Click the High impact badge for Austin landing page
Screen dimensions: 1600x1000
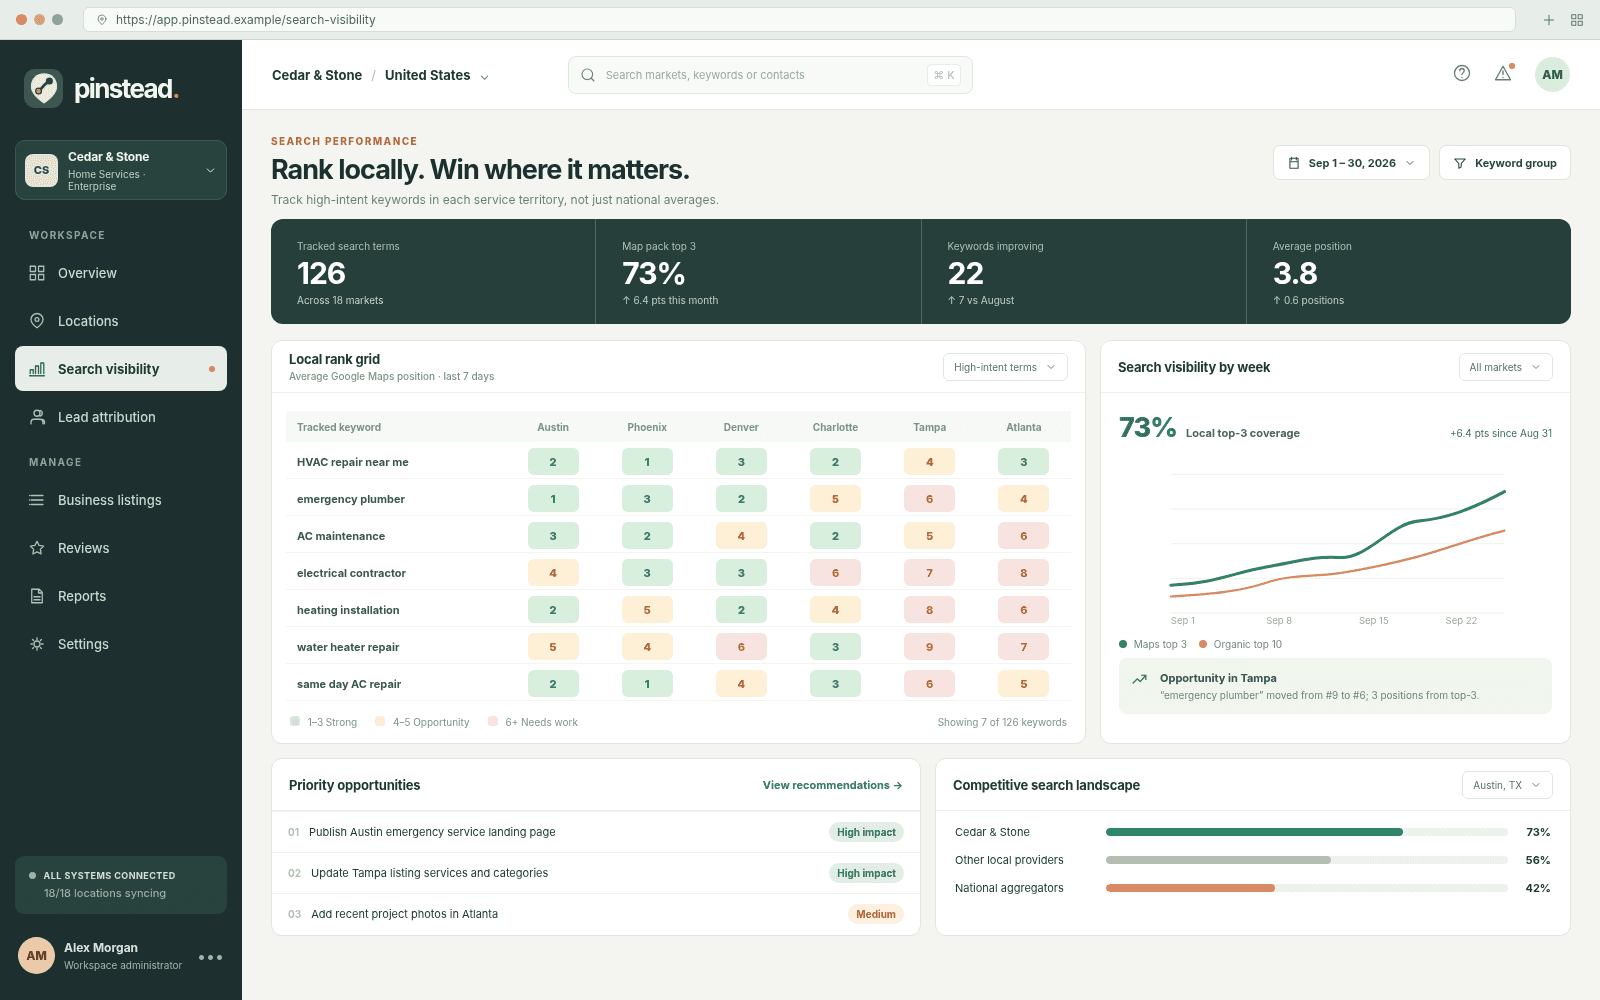click(866, 832)
